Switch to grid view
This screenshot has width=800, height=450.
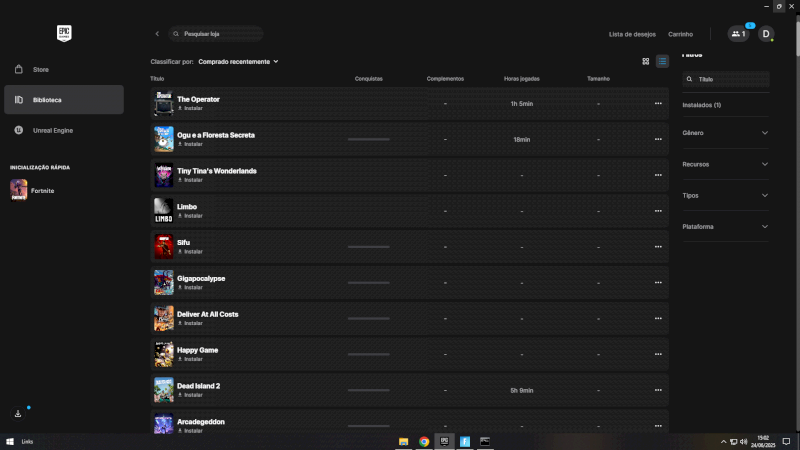pyautogui.click(x=646, y=61)
